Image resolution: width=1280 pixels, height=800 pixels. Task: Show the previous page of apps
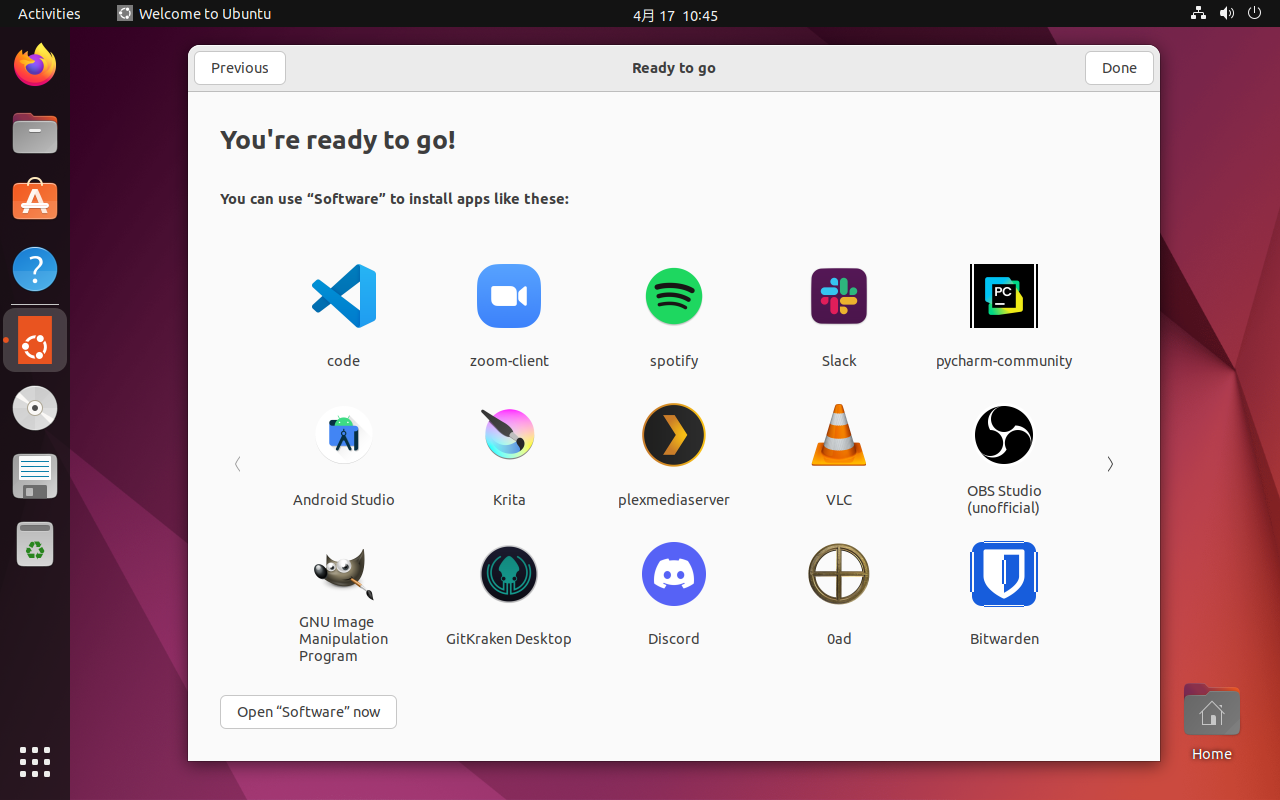[237, 464]
